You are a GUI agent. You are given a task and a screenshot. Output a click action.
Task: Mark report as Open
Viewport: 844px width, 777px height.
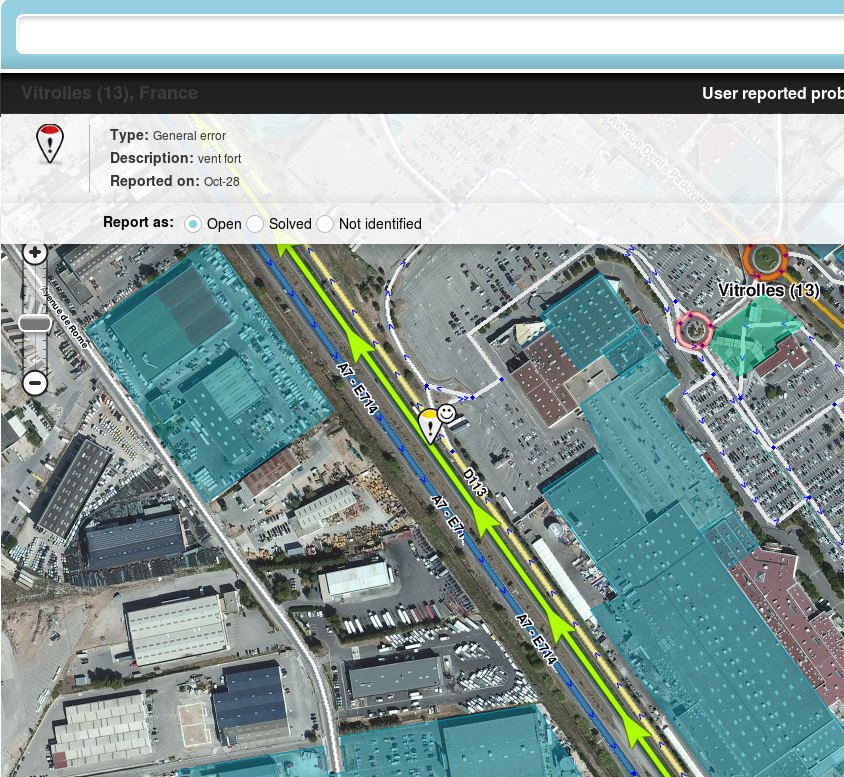193,224
